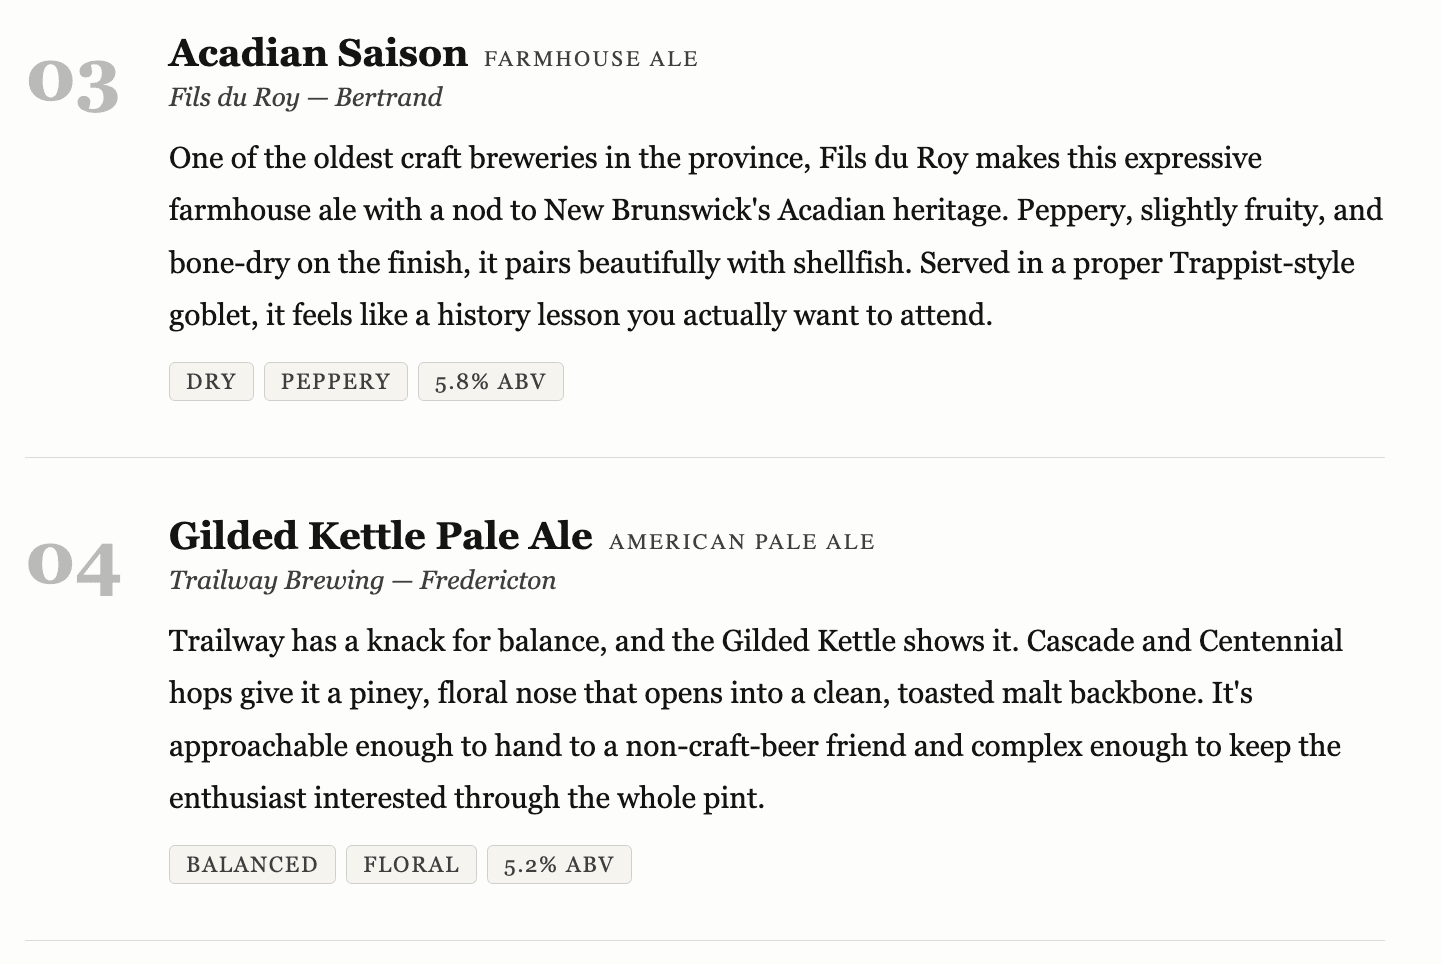Image resolution: width=1442 pixels, height=964 pixels.
Task: Select the DRY tag
Action: 211,382
